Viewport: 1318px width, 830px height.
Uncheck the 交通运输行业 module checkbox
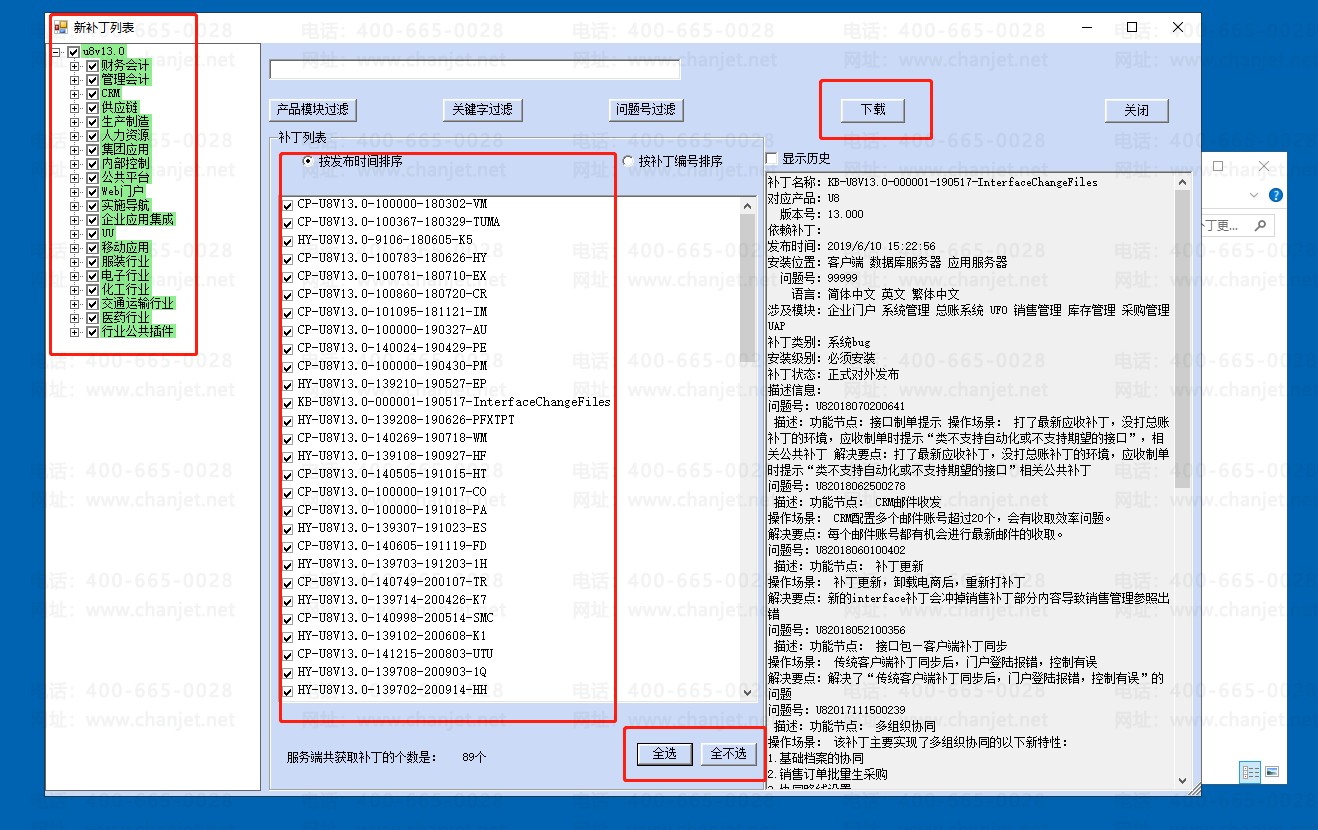coord(92,304)
